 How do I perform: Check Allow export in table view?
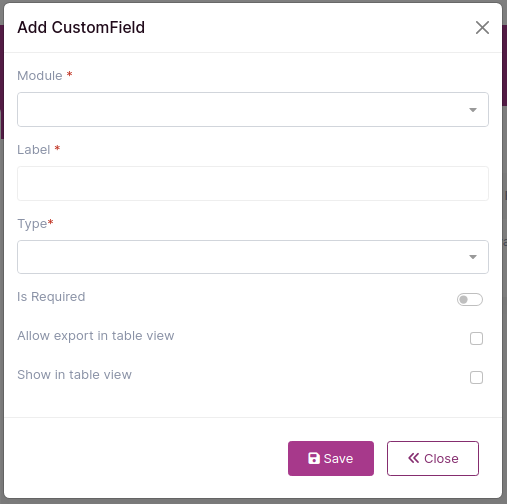(476, 338)
